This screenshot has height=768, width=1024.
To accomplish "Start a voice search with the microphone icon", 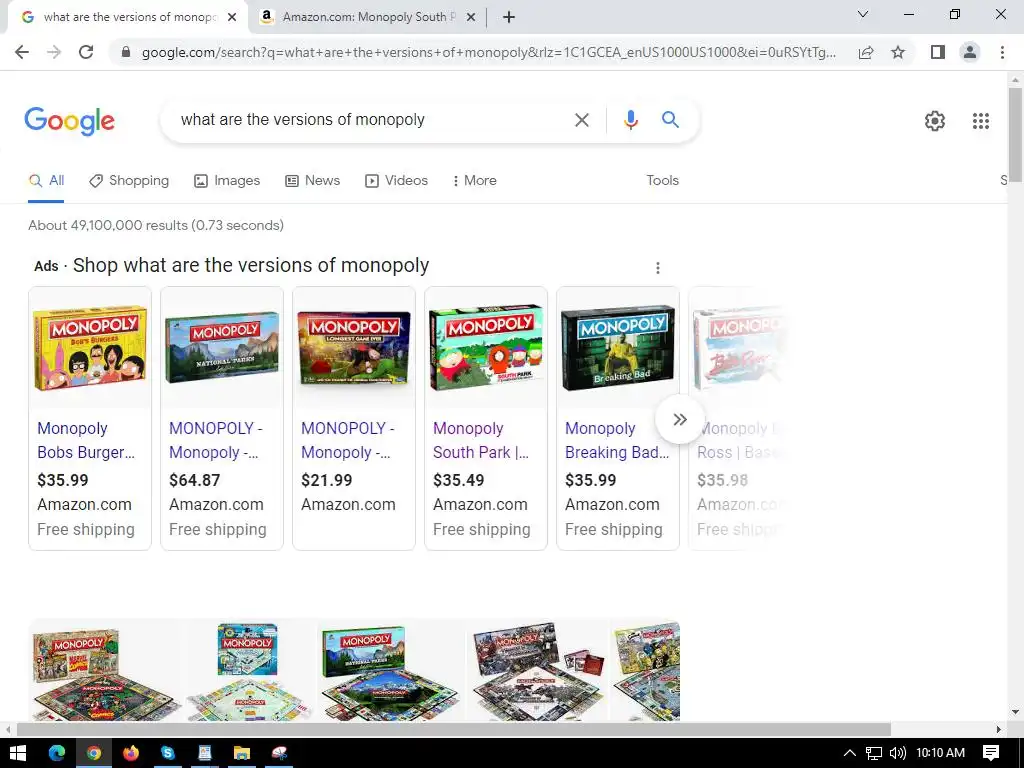I will pyautogui.click(x=630, y=120).
